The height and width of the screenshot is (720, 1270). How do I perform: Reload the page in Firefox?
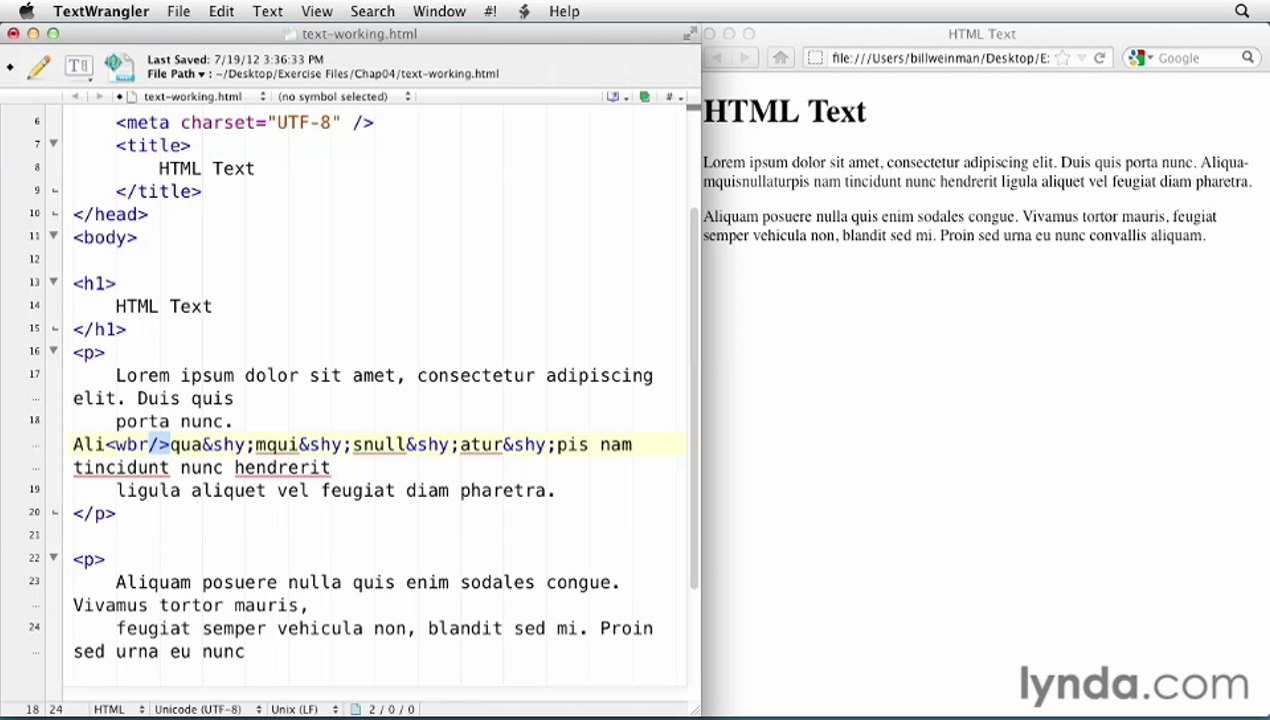pyautogui.click(x=1099, y=58)
